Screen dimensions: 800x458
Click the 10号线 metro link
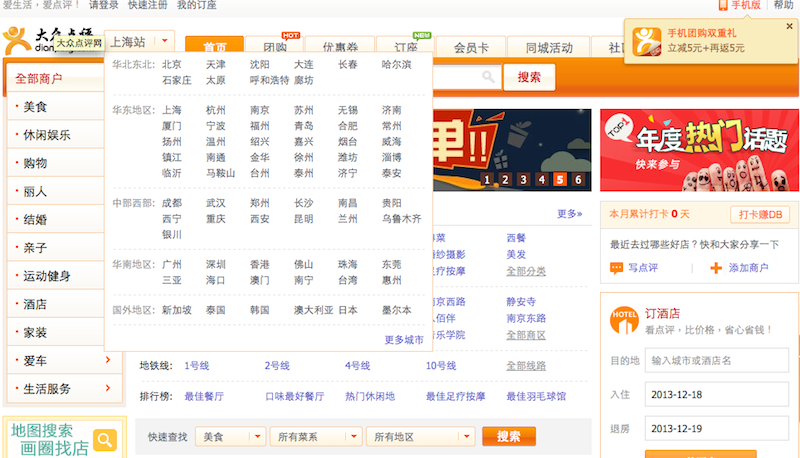tap(441, 366)
